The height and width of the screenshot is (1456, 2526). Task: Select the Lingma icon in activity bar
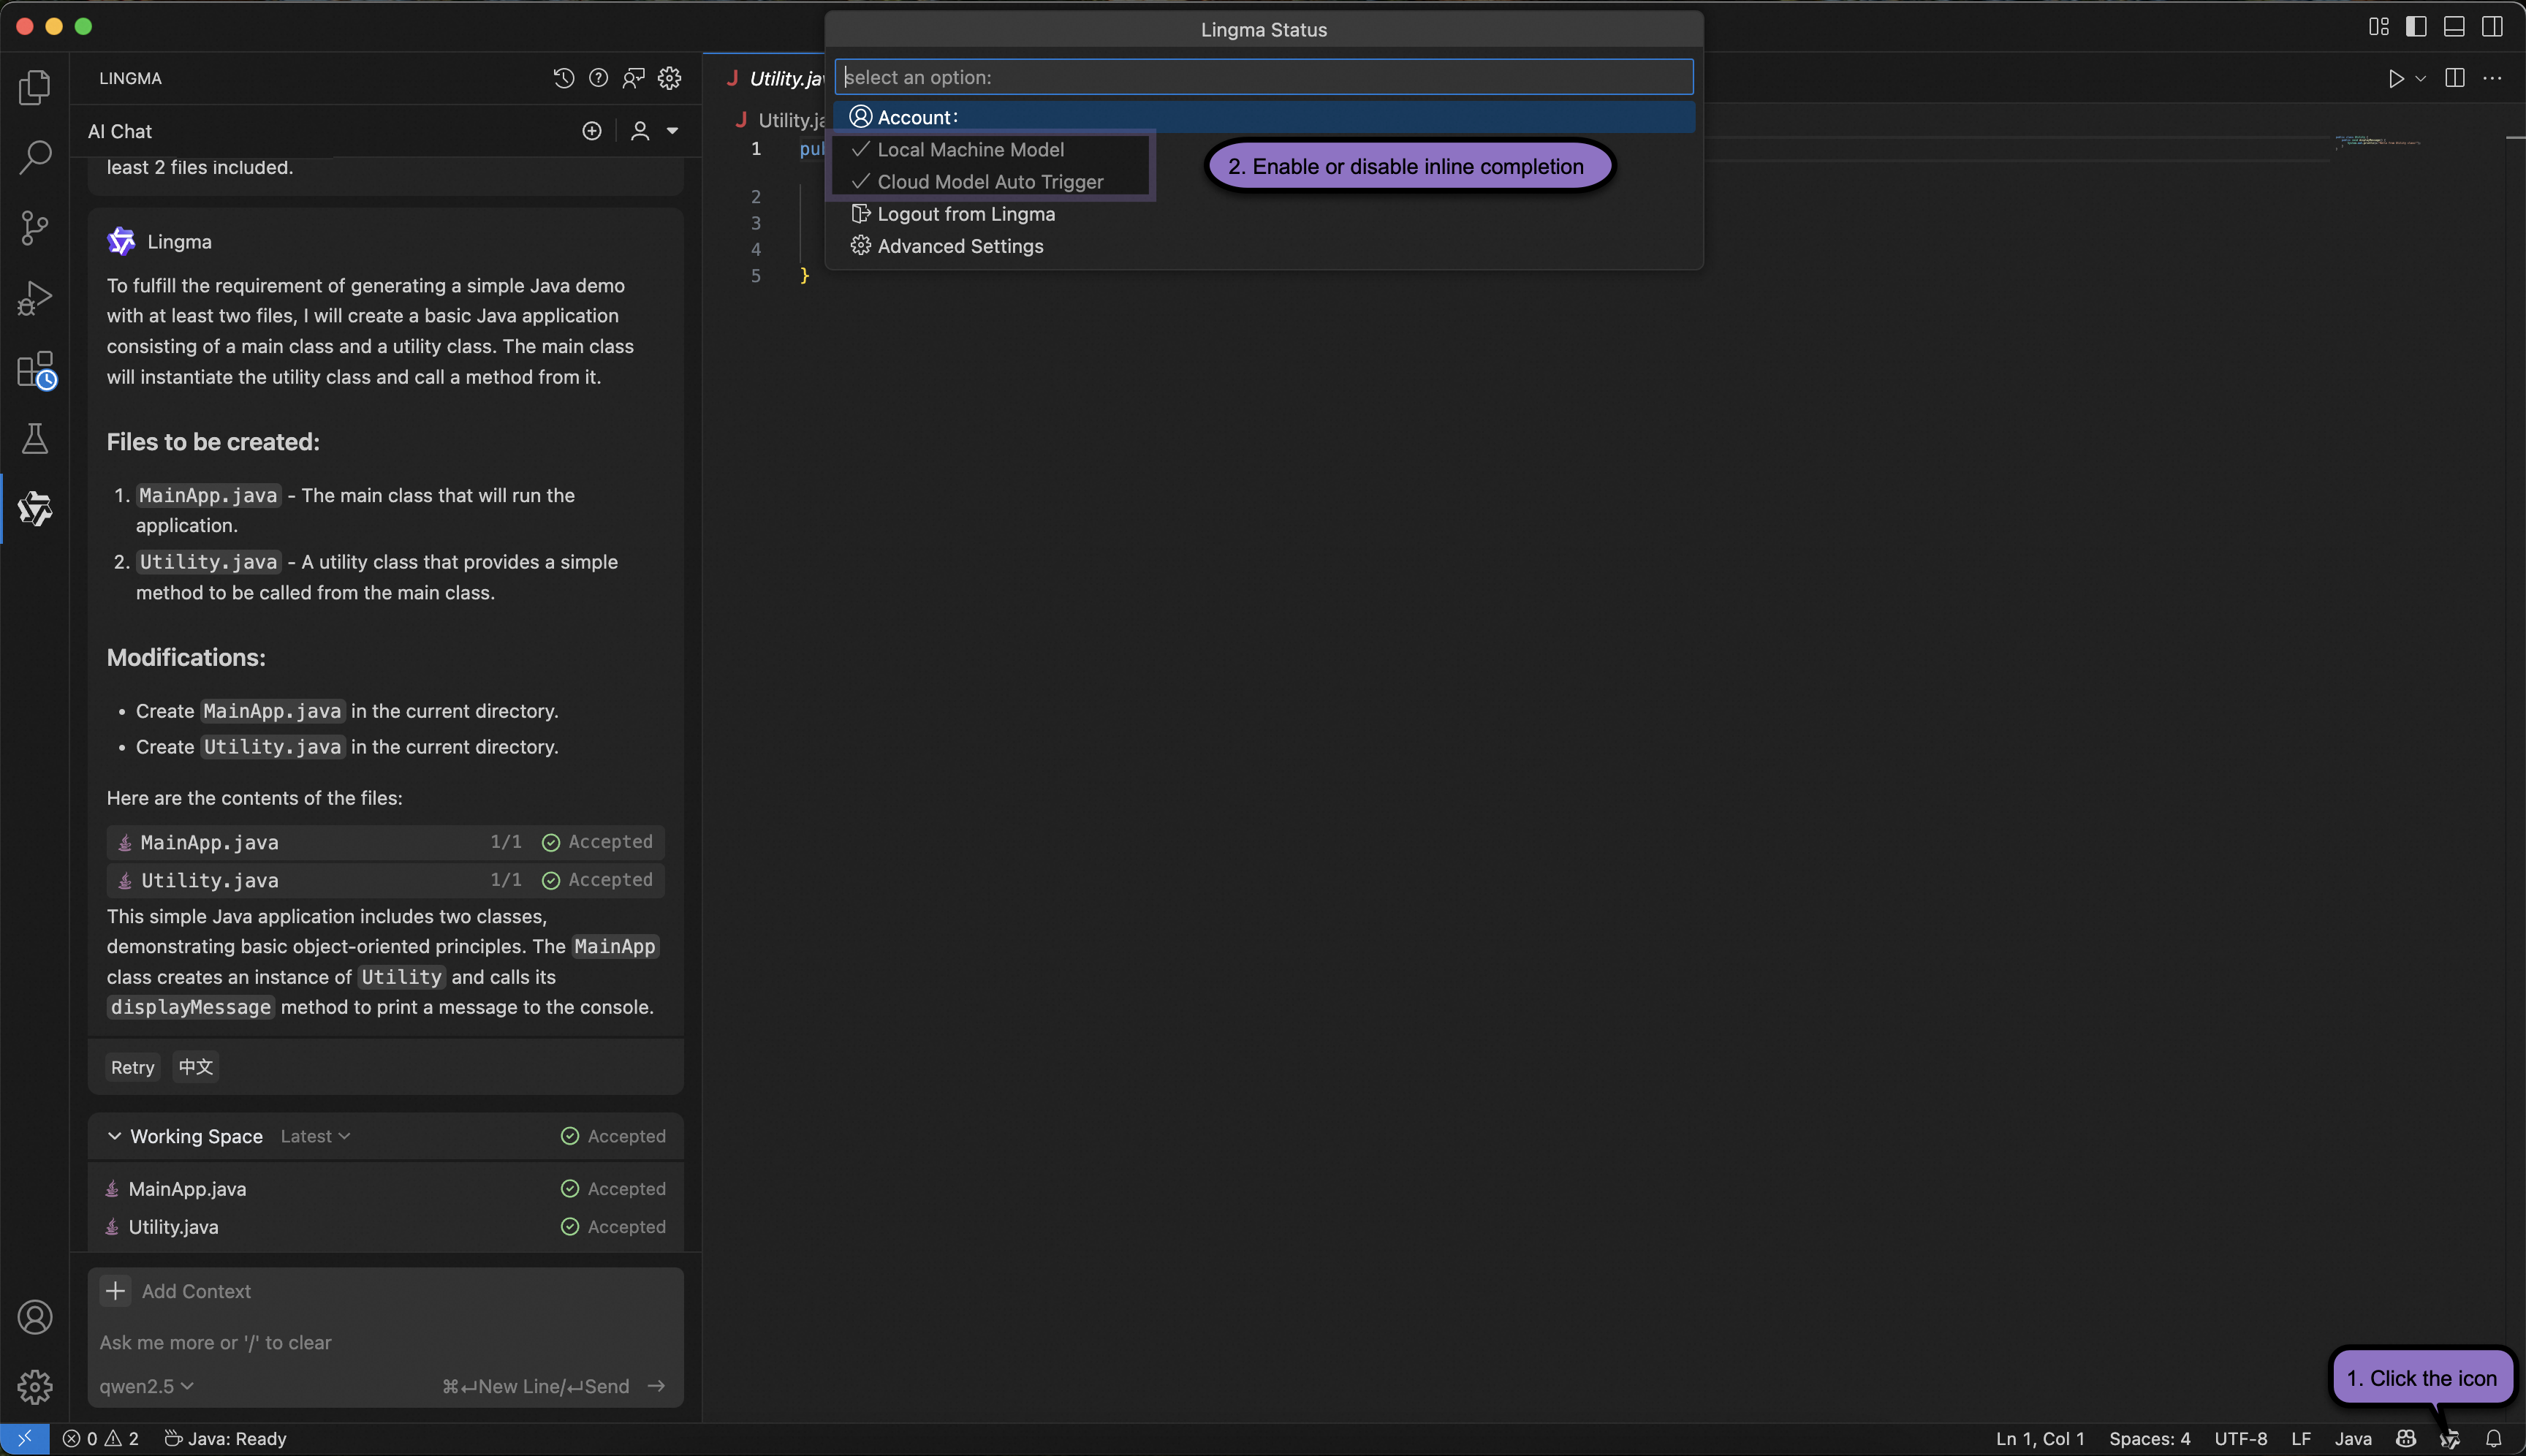coord(35,509)
